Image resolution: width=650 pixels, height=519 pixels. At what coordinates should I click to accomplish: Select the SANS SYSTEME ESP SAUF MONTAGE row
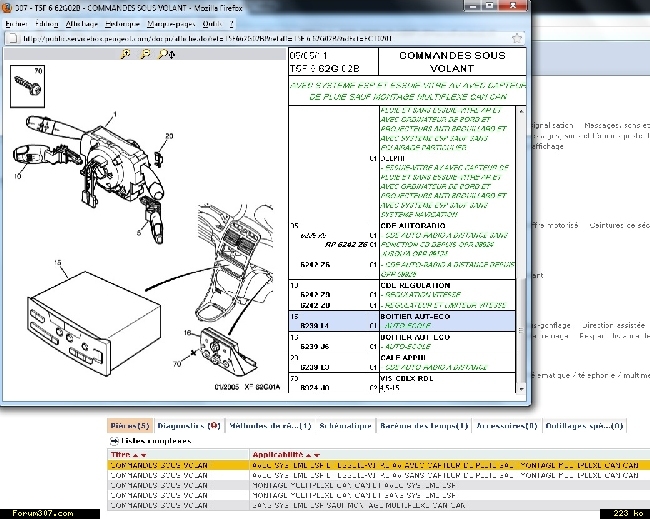pyautogui.click(x=378, y=505)
